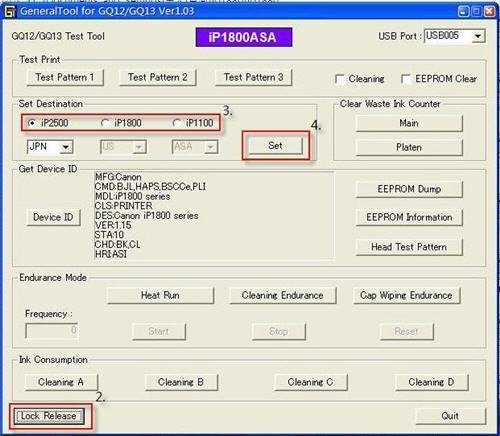
Task: Clear the Platen waste ink counter
Action: pos(409,147)
